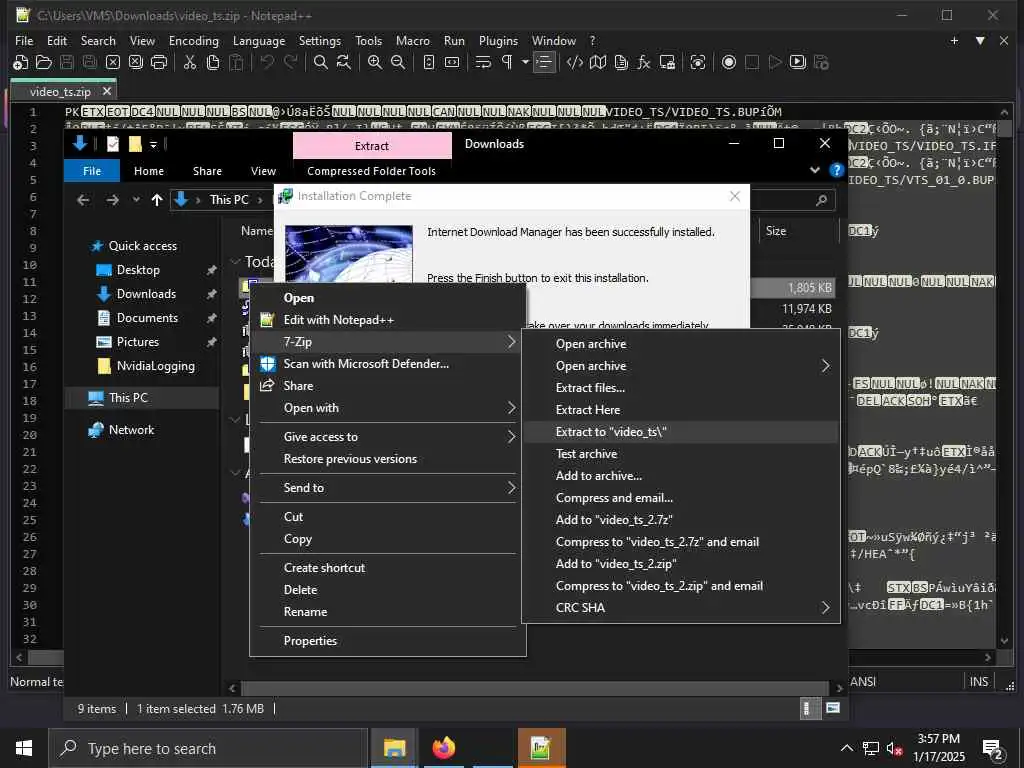Click the Print icon in Notepad++ toolbar
Viewport: 1024px width, 768px height.
click(x=159, y=63)
